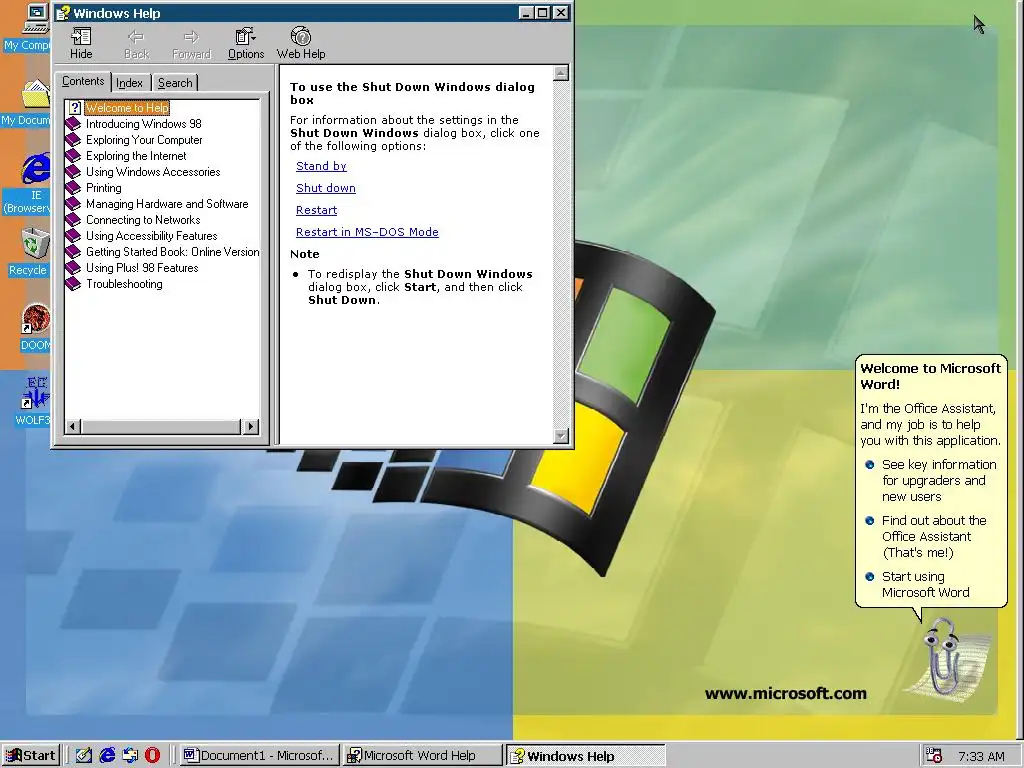Click contents pane scroll left arrow
The width and height of the screenshot is (1024, 768).
(73, 426)
